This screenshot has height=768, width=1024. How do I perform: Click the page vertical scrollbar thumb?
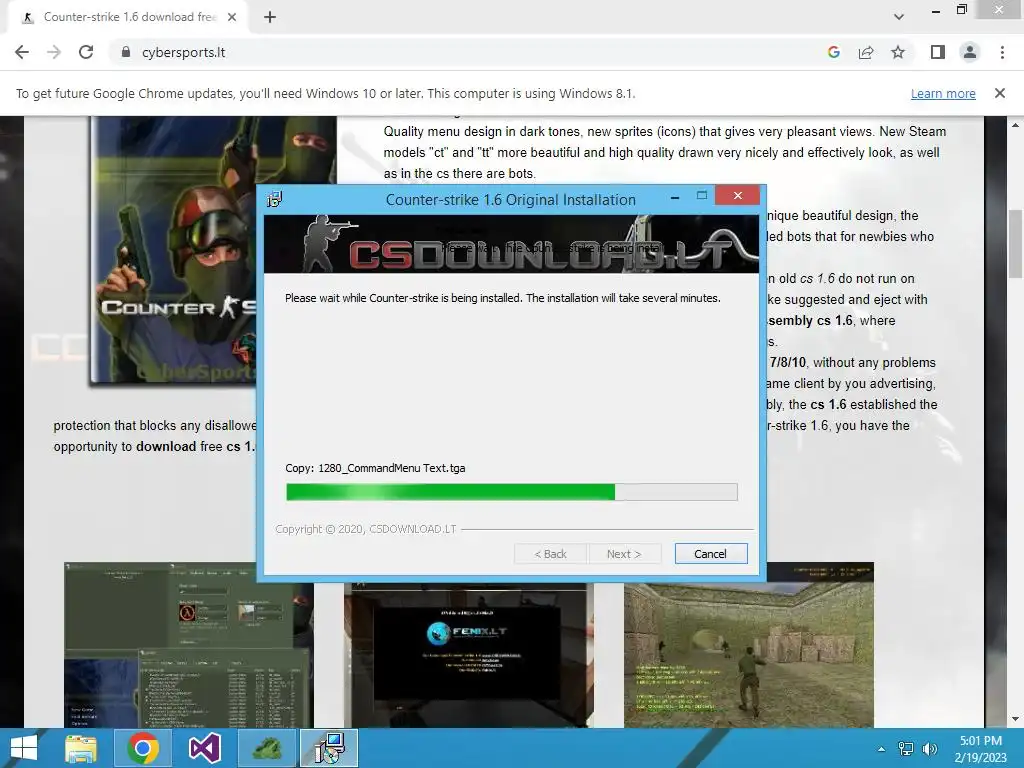click(x=1015, y=243)
